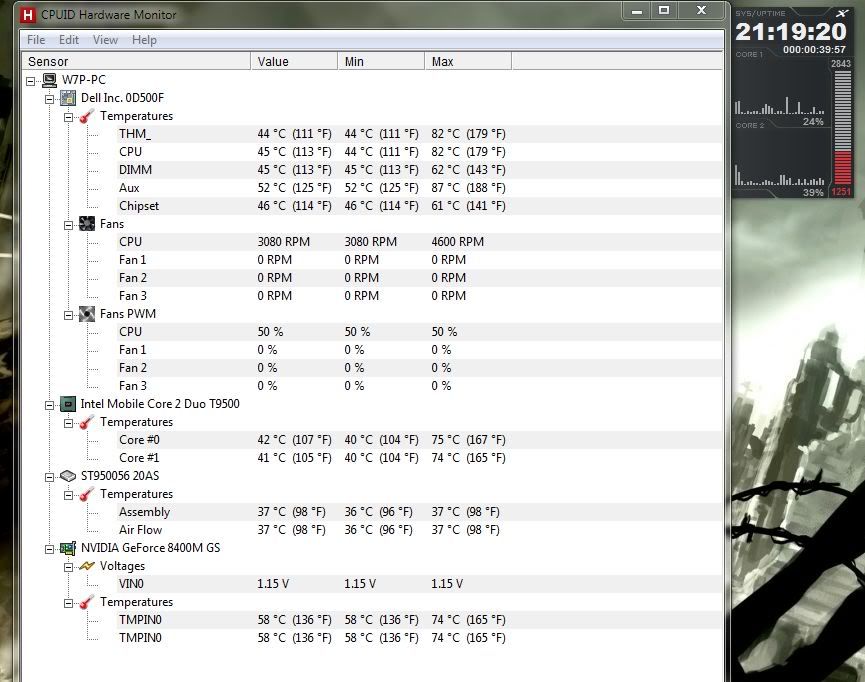The height and width of the screenshot is (682, 865).
Task: Click the 87 °C max value for Aux
Action: click(468, 188)
